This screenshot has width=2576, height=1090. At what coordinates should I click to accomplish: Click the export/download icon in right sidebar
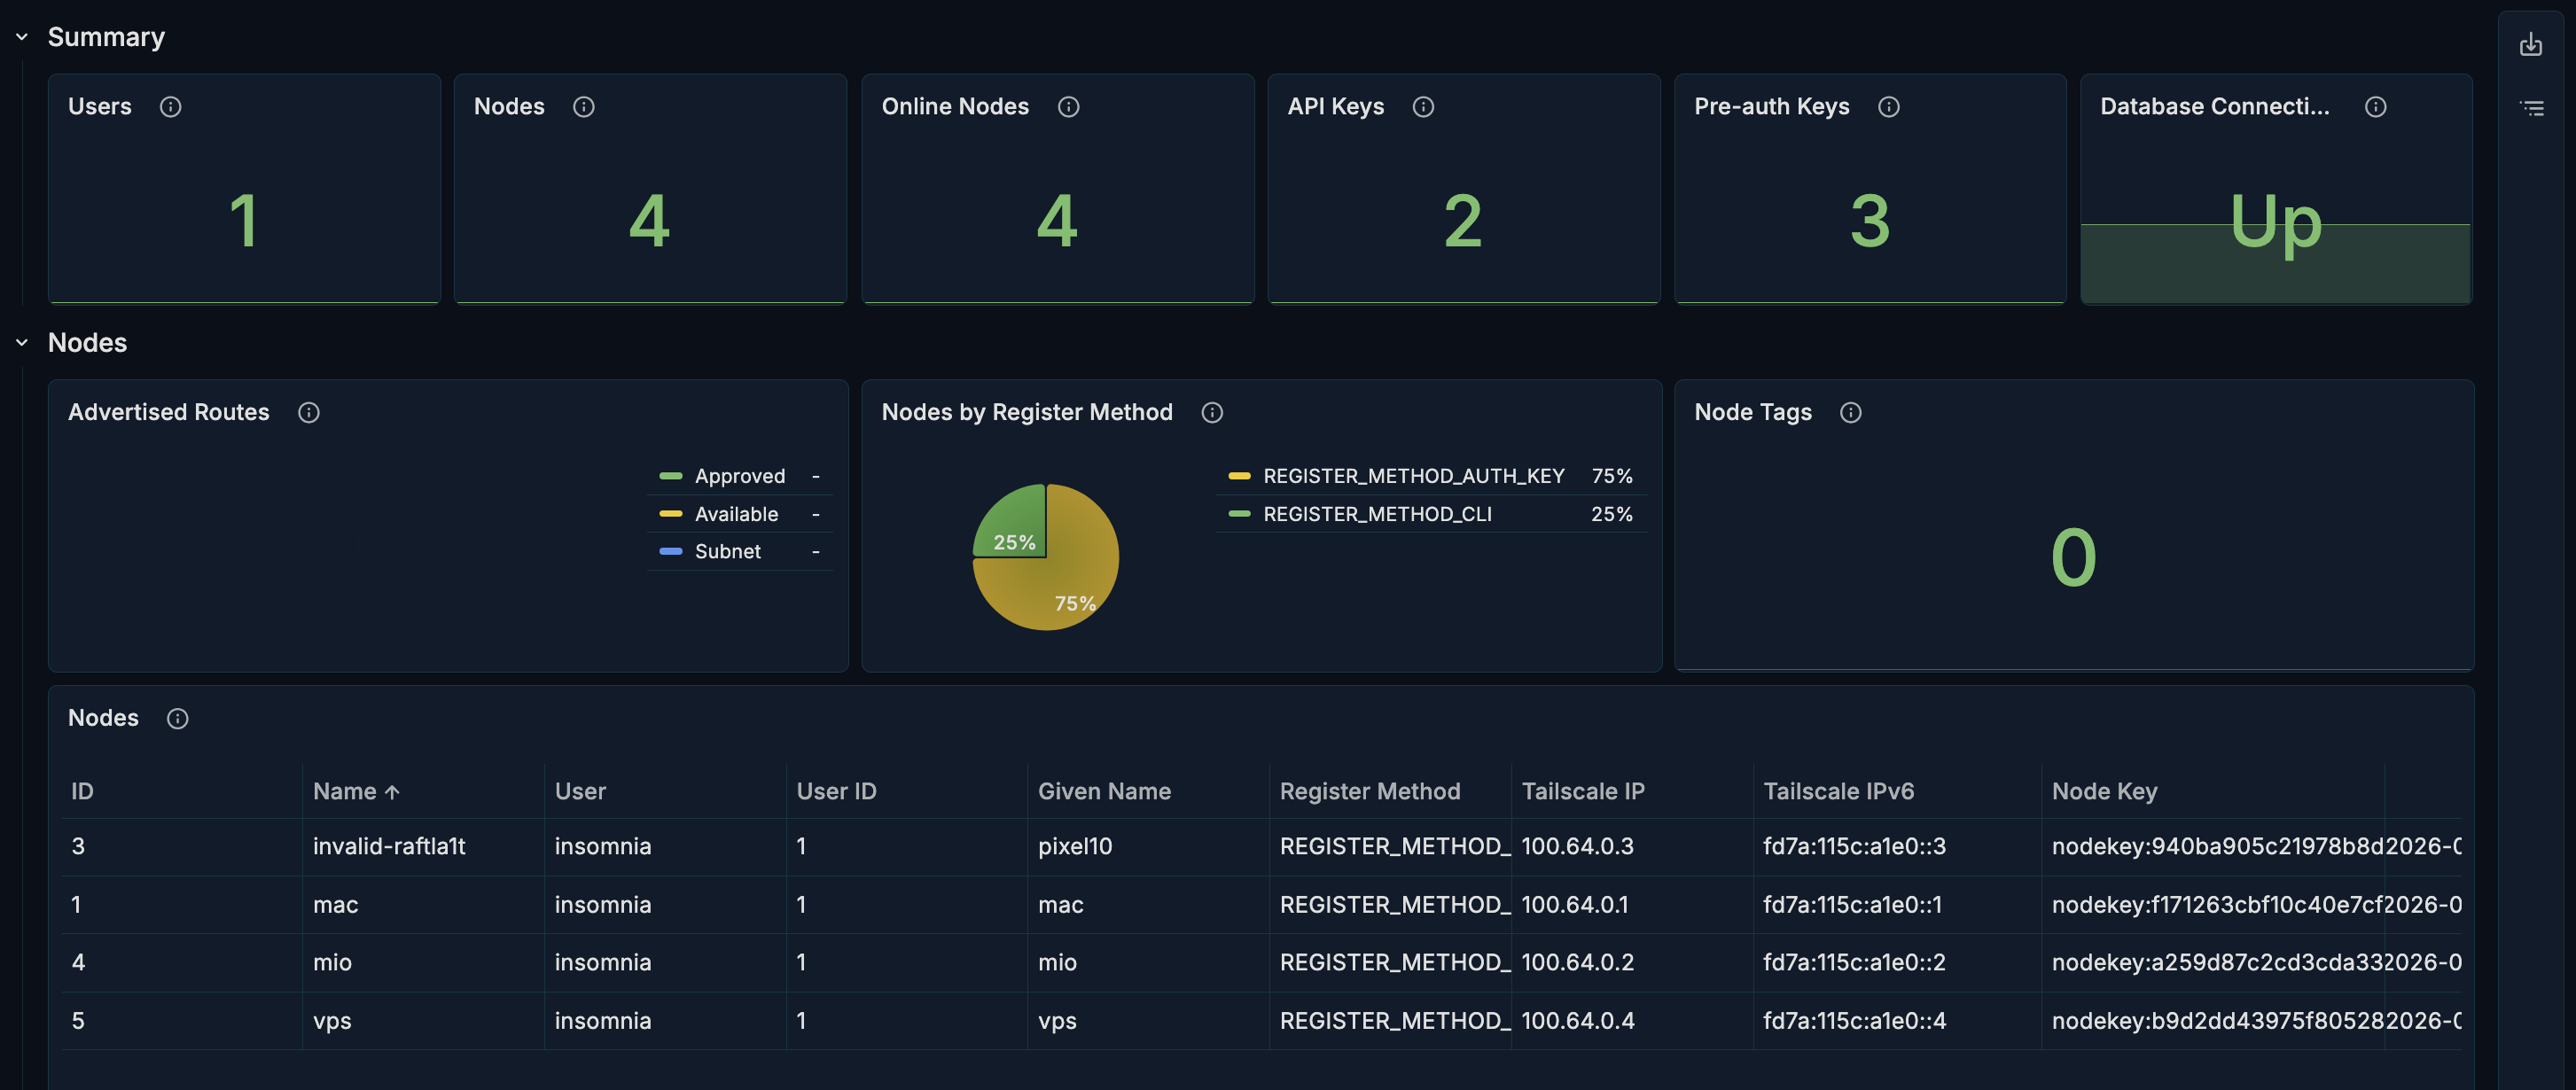2531,44
